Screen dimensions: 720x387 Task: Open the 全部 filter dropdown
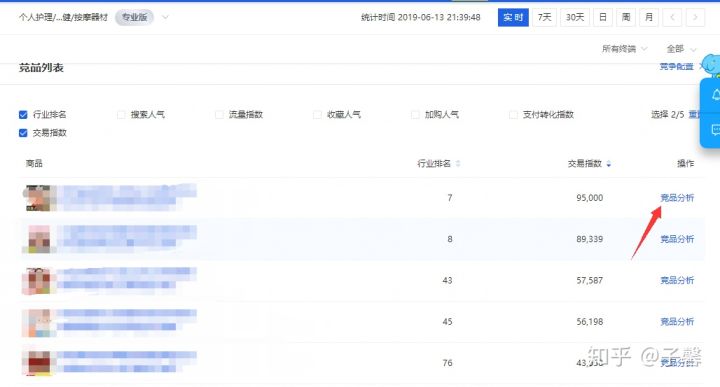pyautogui.click(x=681, y=49)
